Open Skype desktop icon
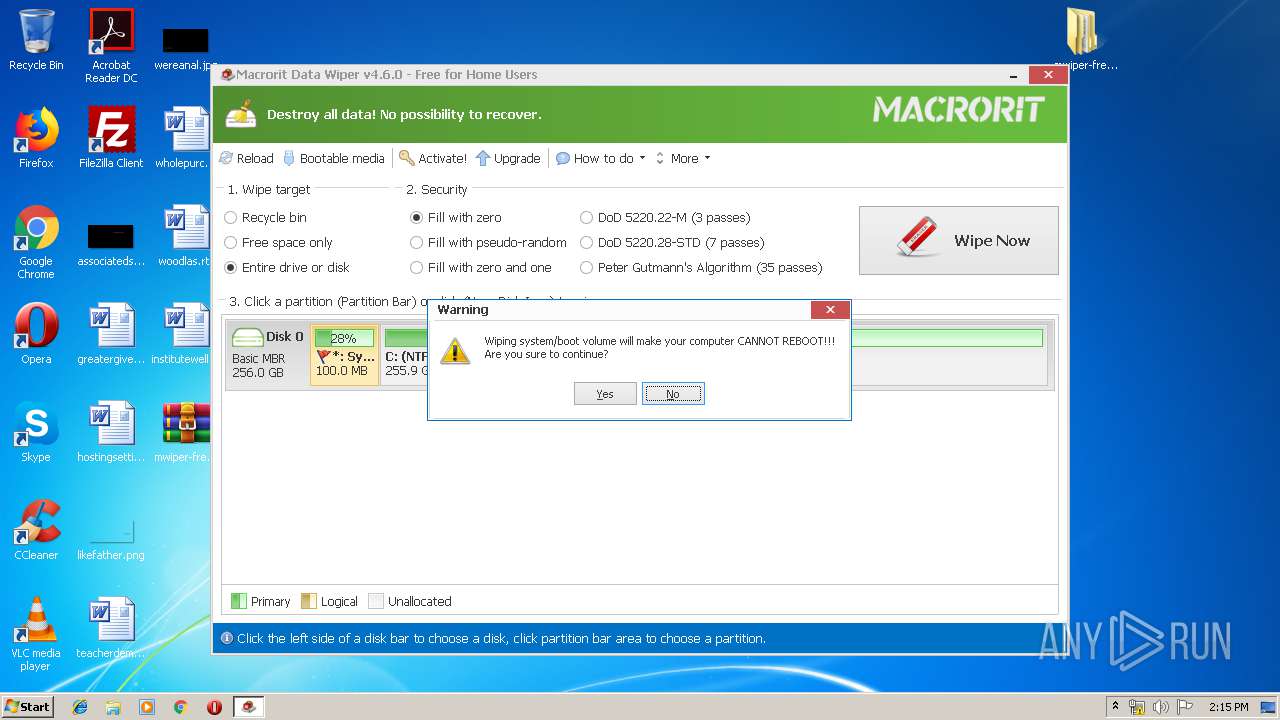Image resolution: width=1280 pixels, height=720 pixels. 36,431
